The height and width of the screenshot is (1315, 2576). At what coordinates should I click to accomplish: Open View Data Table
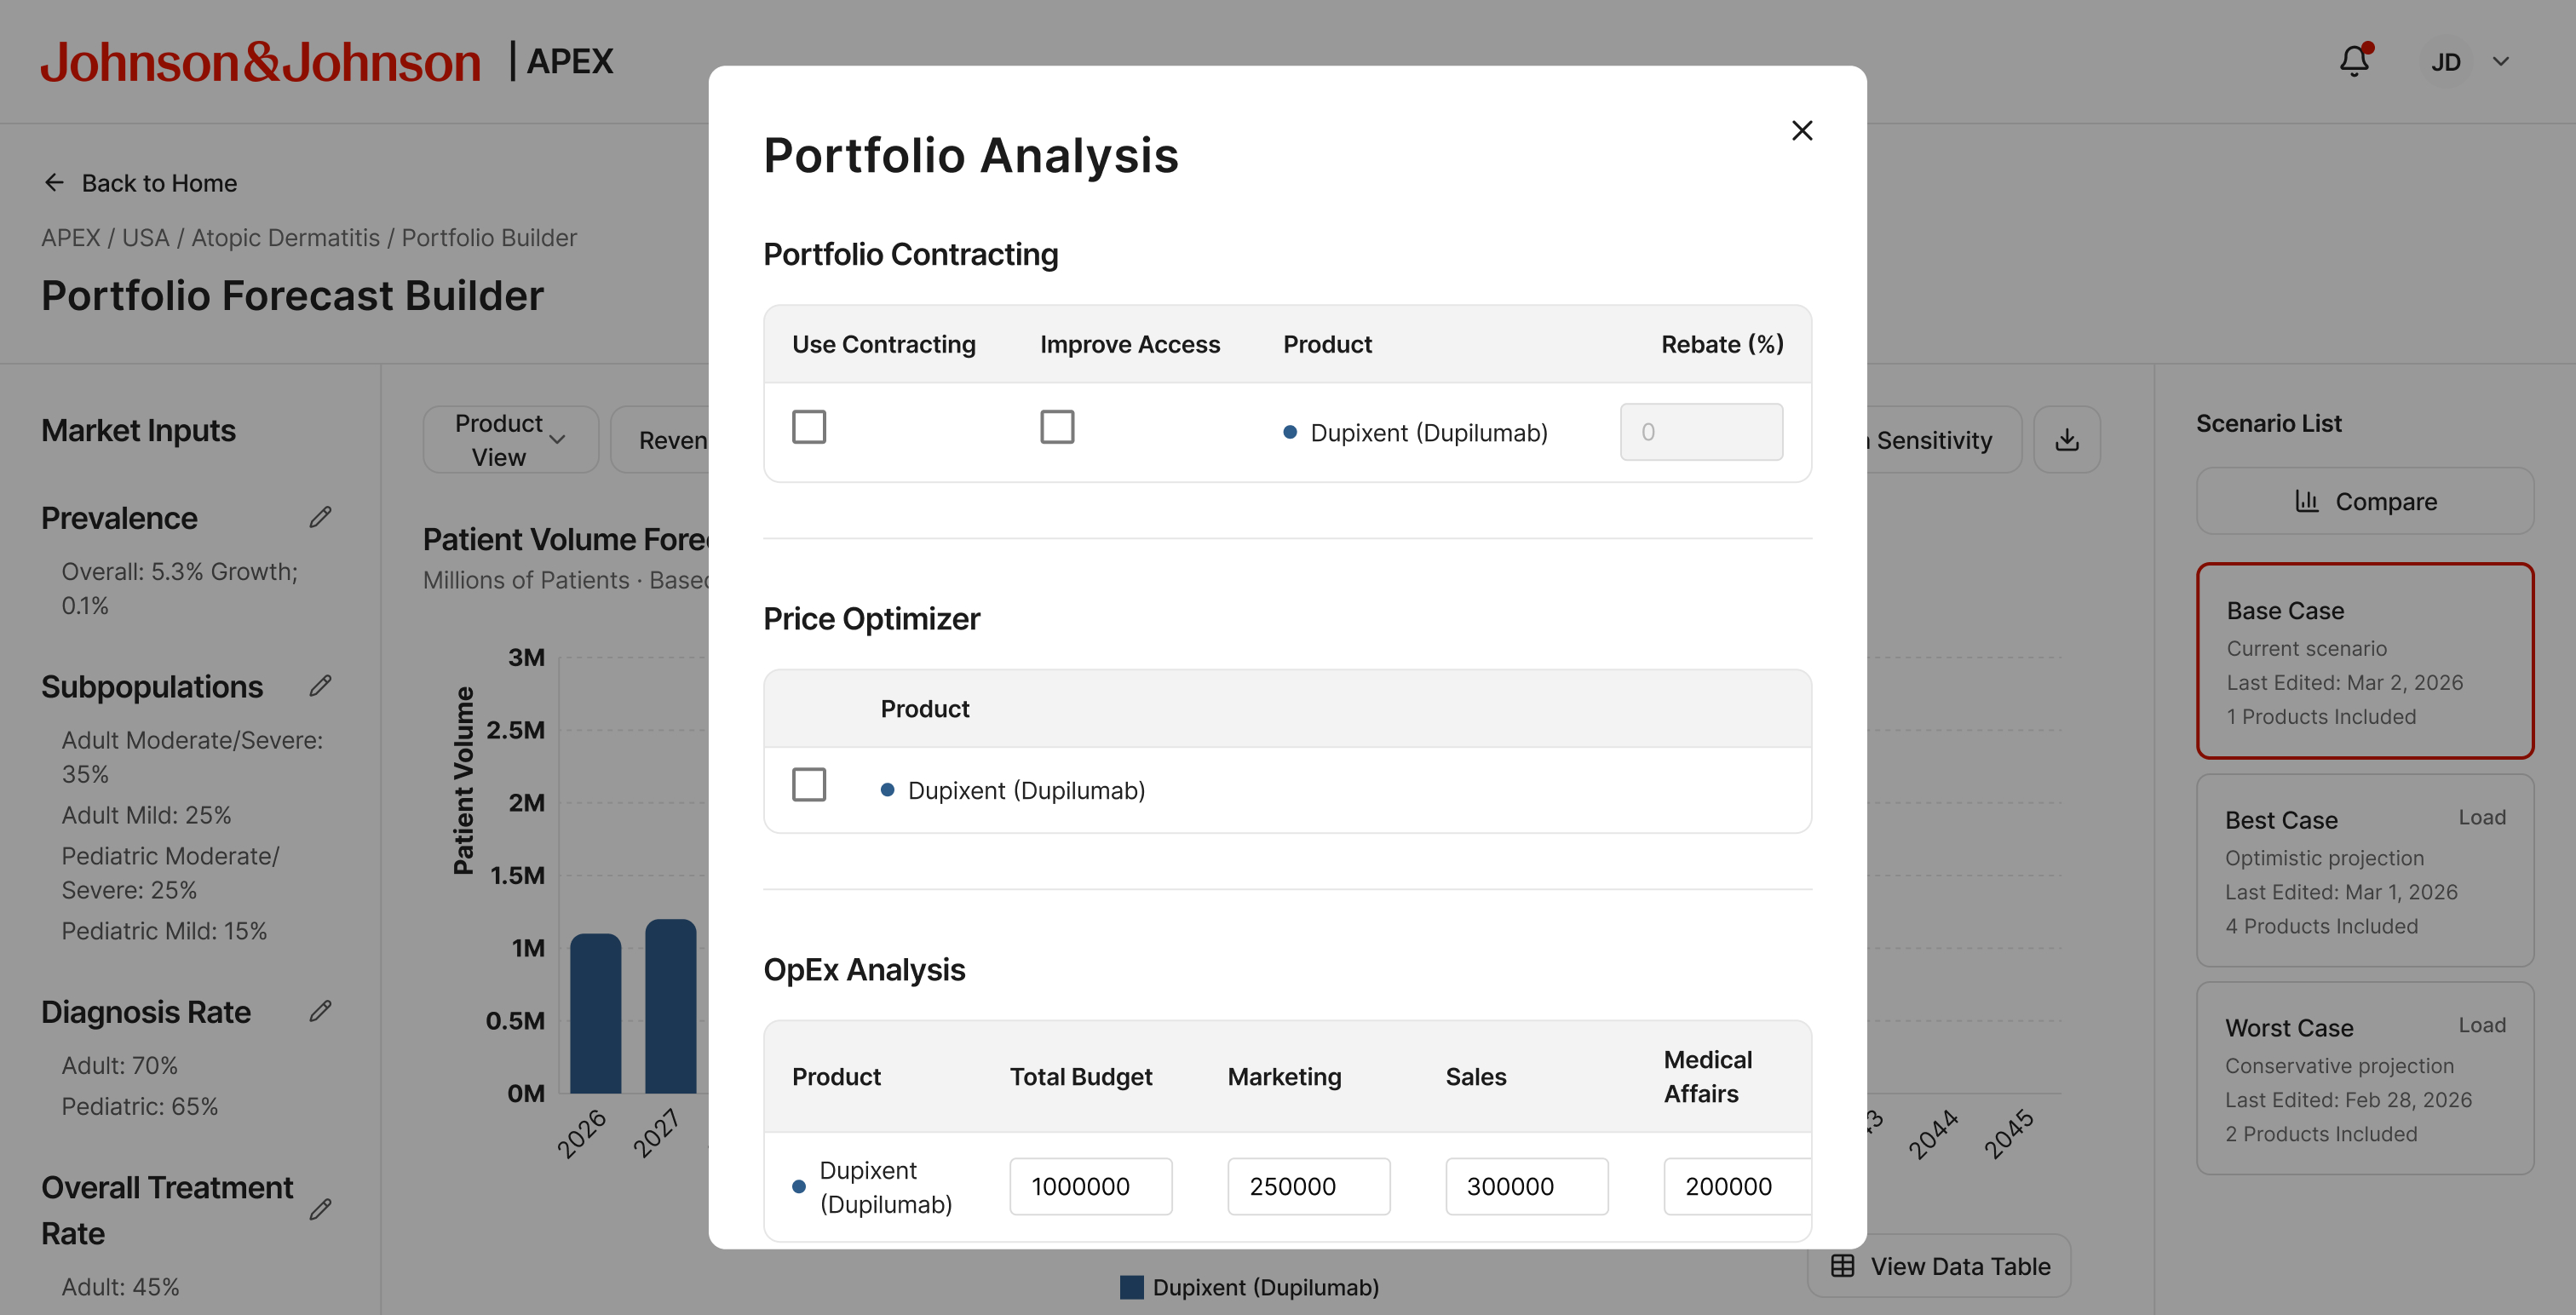[1938, 1266]
